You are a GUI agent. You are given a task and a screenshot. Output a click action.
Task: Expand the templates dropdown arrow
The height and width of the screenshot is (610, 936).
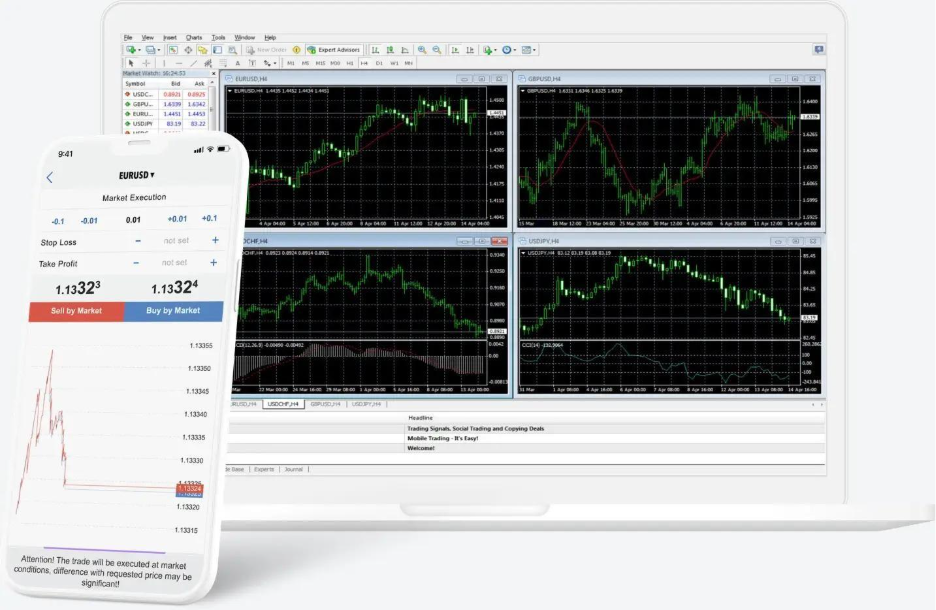click(534, 49)
